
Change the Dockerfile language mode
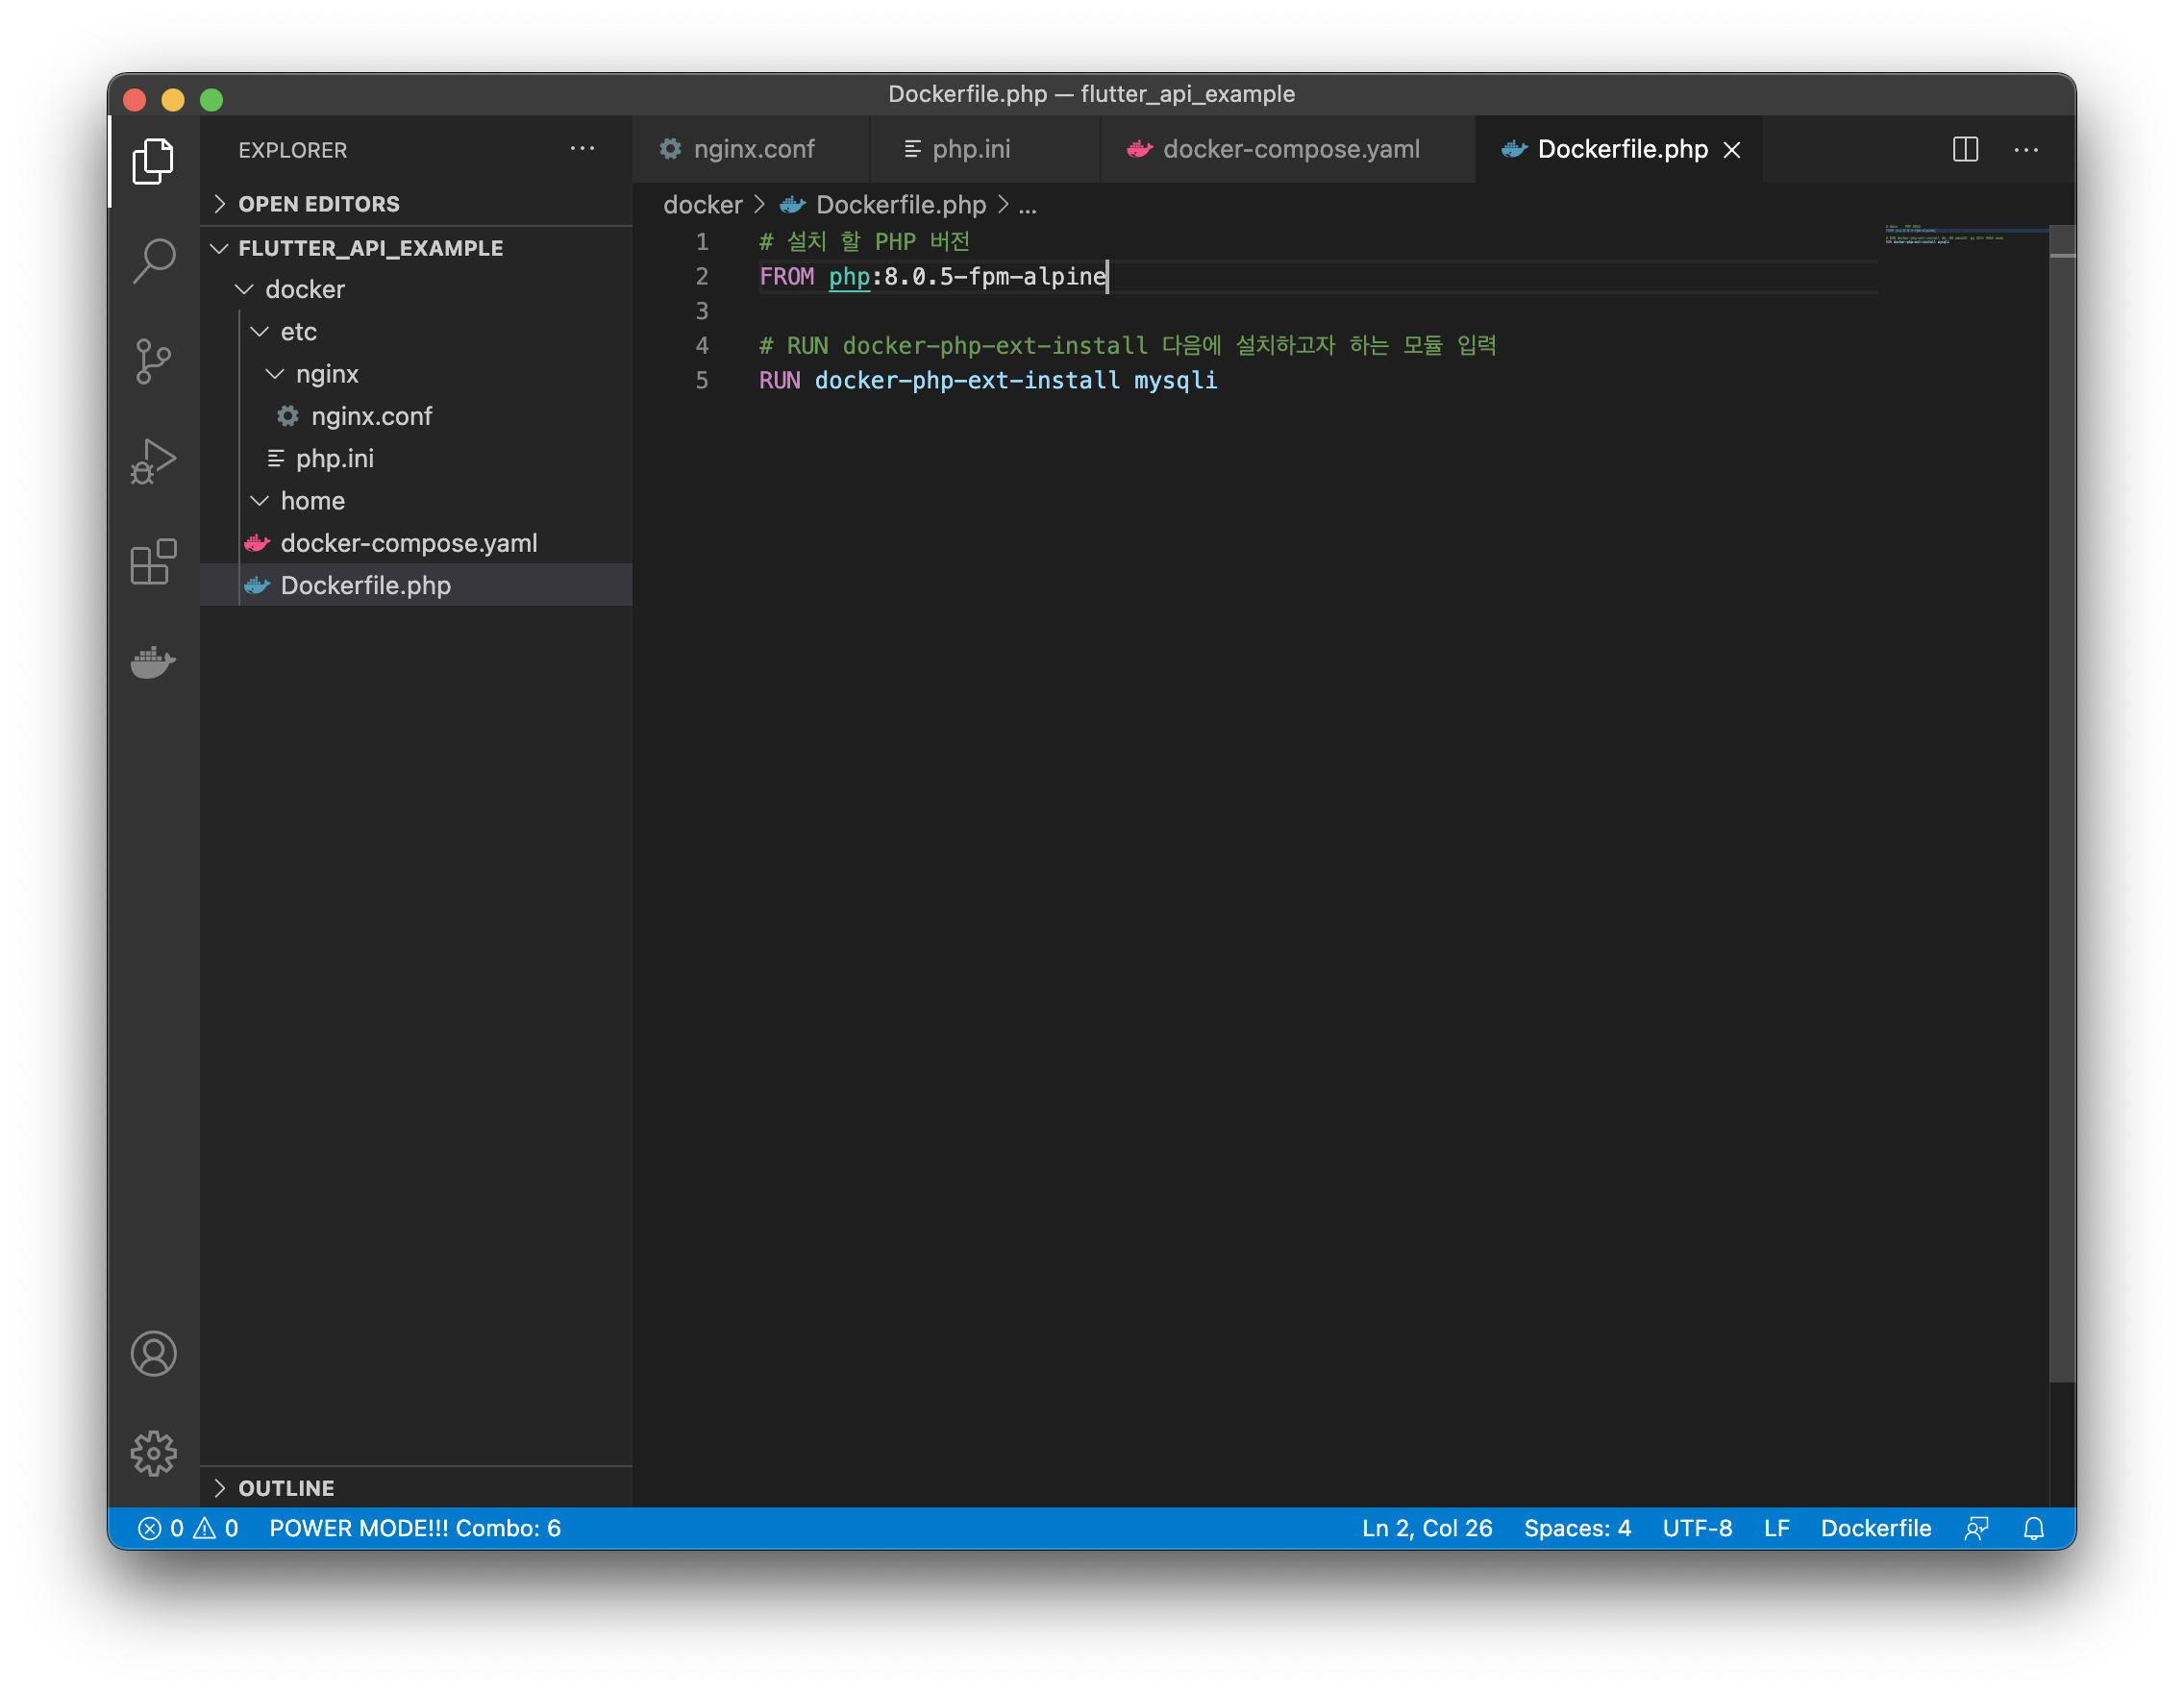click(x=1875, y=1528)
